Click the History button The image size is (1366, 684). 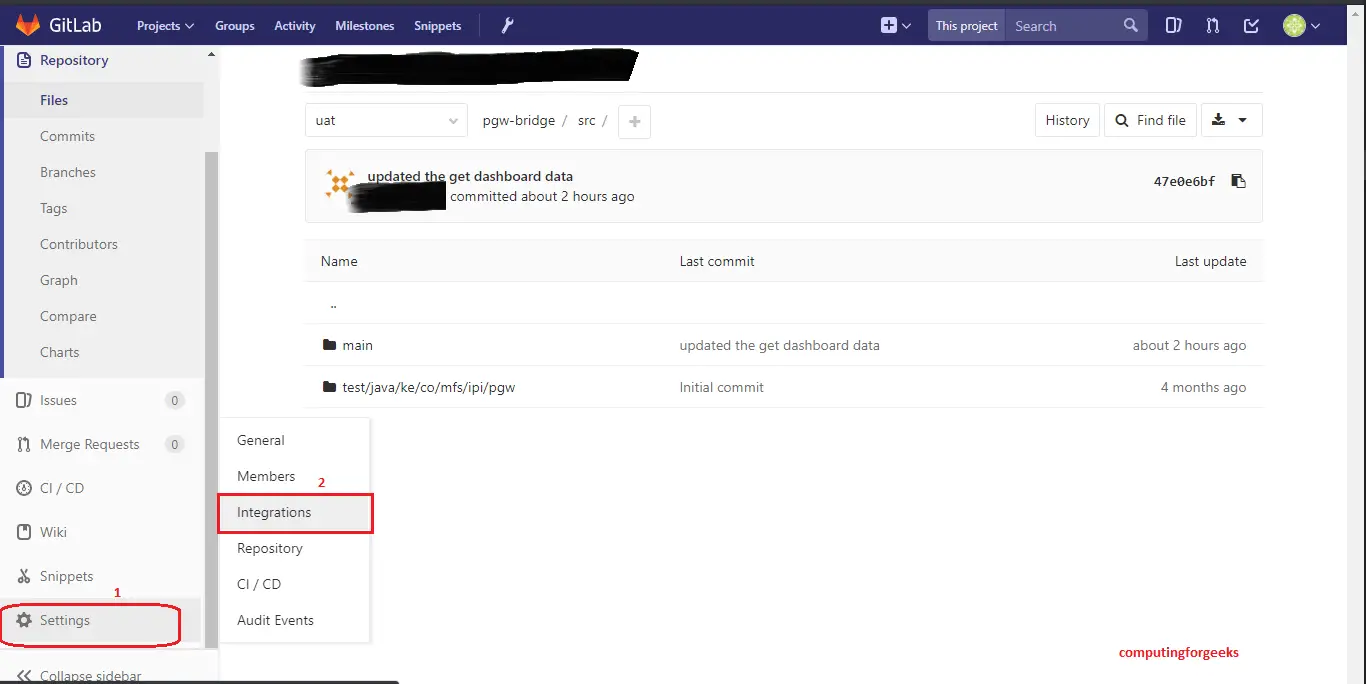(1067, 120)
